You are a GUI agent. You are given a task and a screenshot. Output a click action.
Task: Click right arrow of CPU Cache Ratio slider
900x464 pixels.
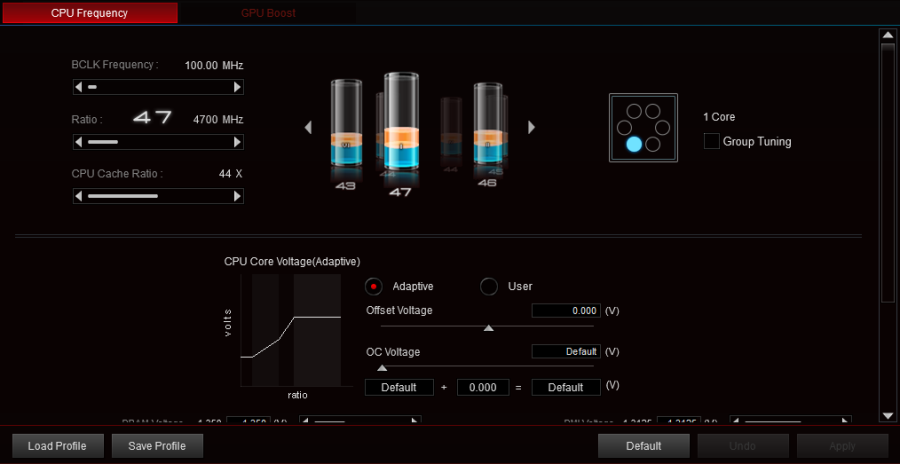pos(237,196)
